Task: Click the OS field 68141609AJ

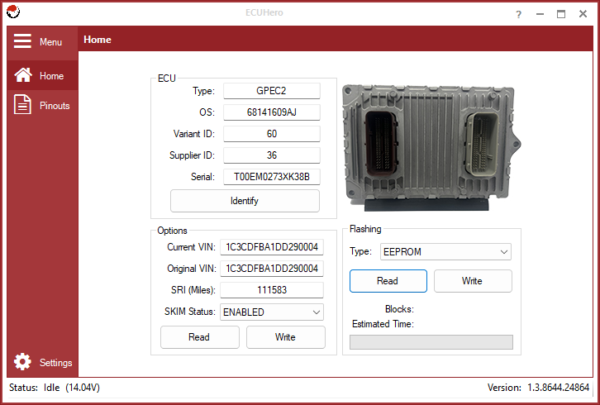Action: (272, 112)
